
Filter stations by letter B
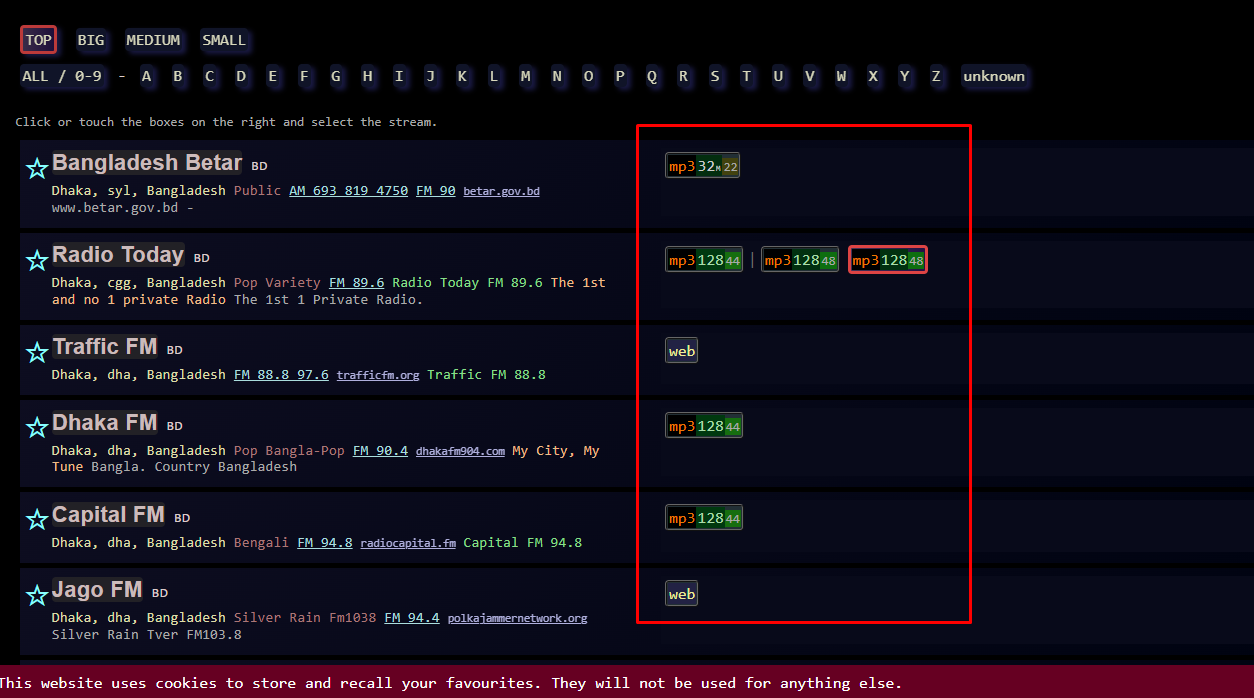[178, 76]
